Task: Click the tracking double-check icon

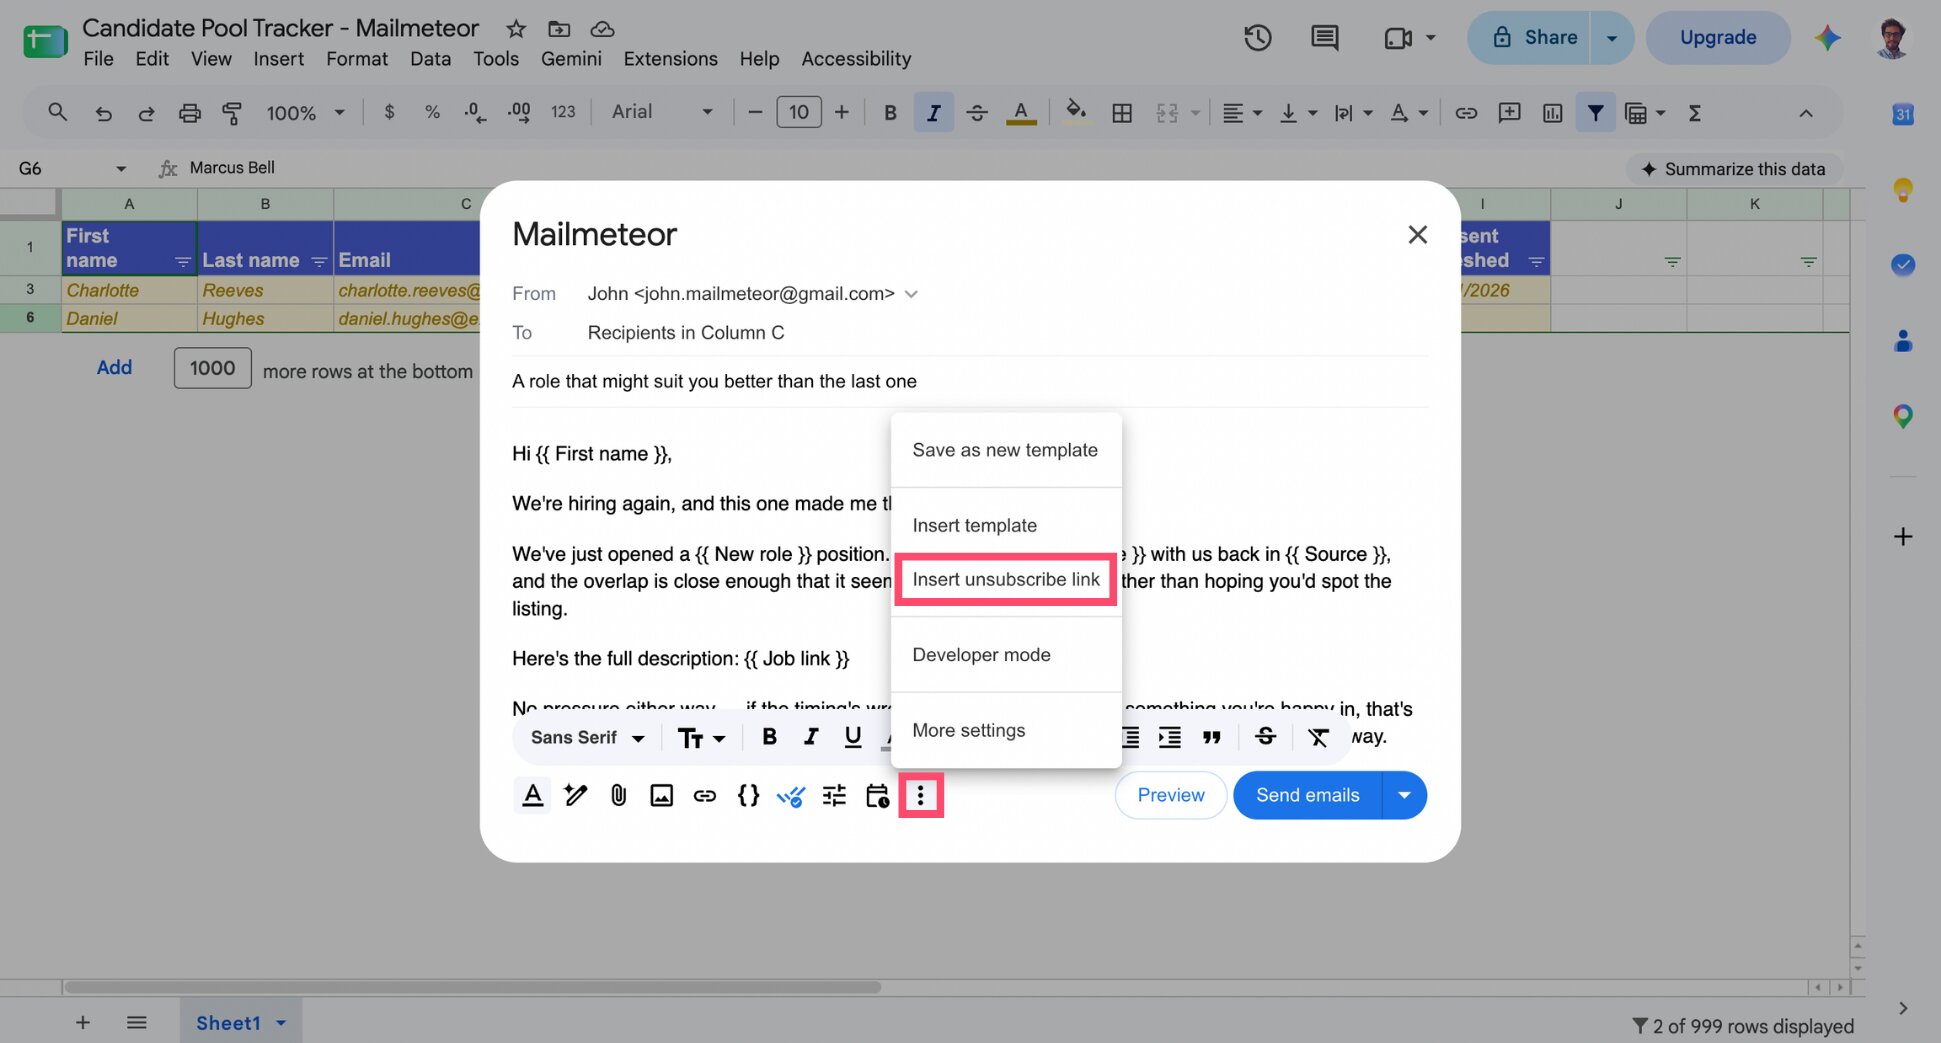Action: (791, 796)
